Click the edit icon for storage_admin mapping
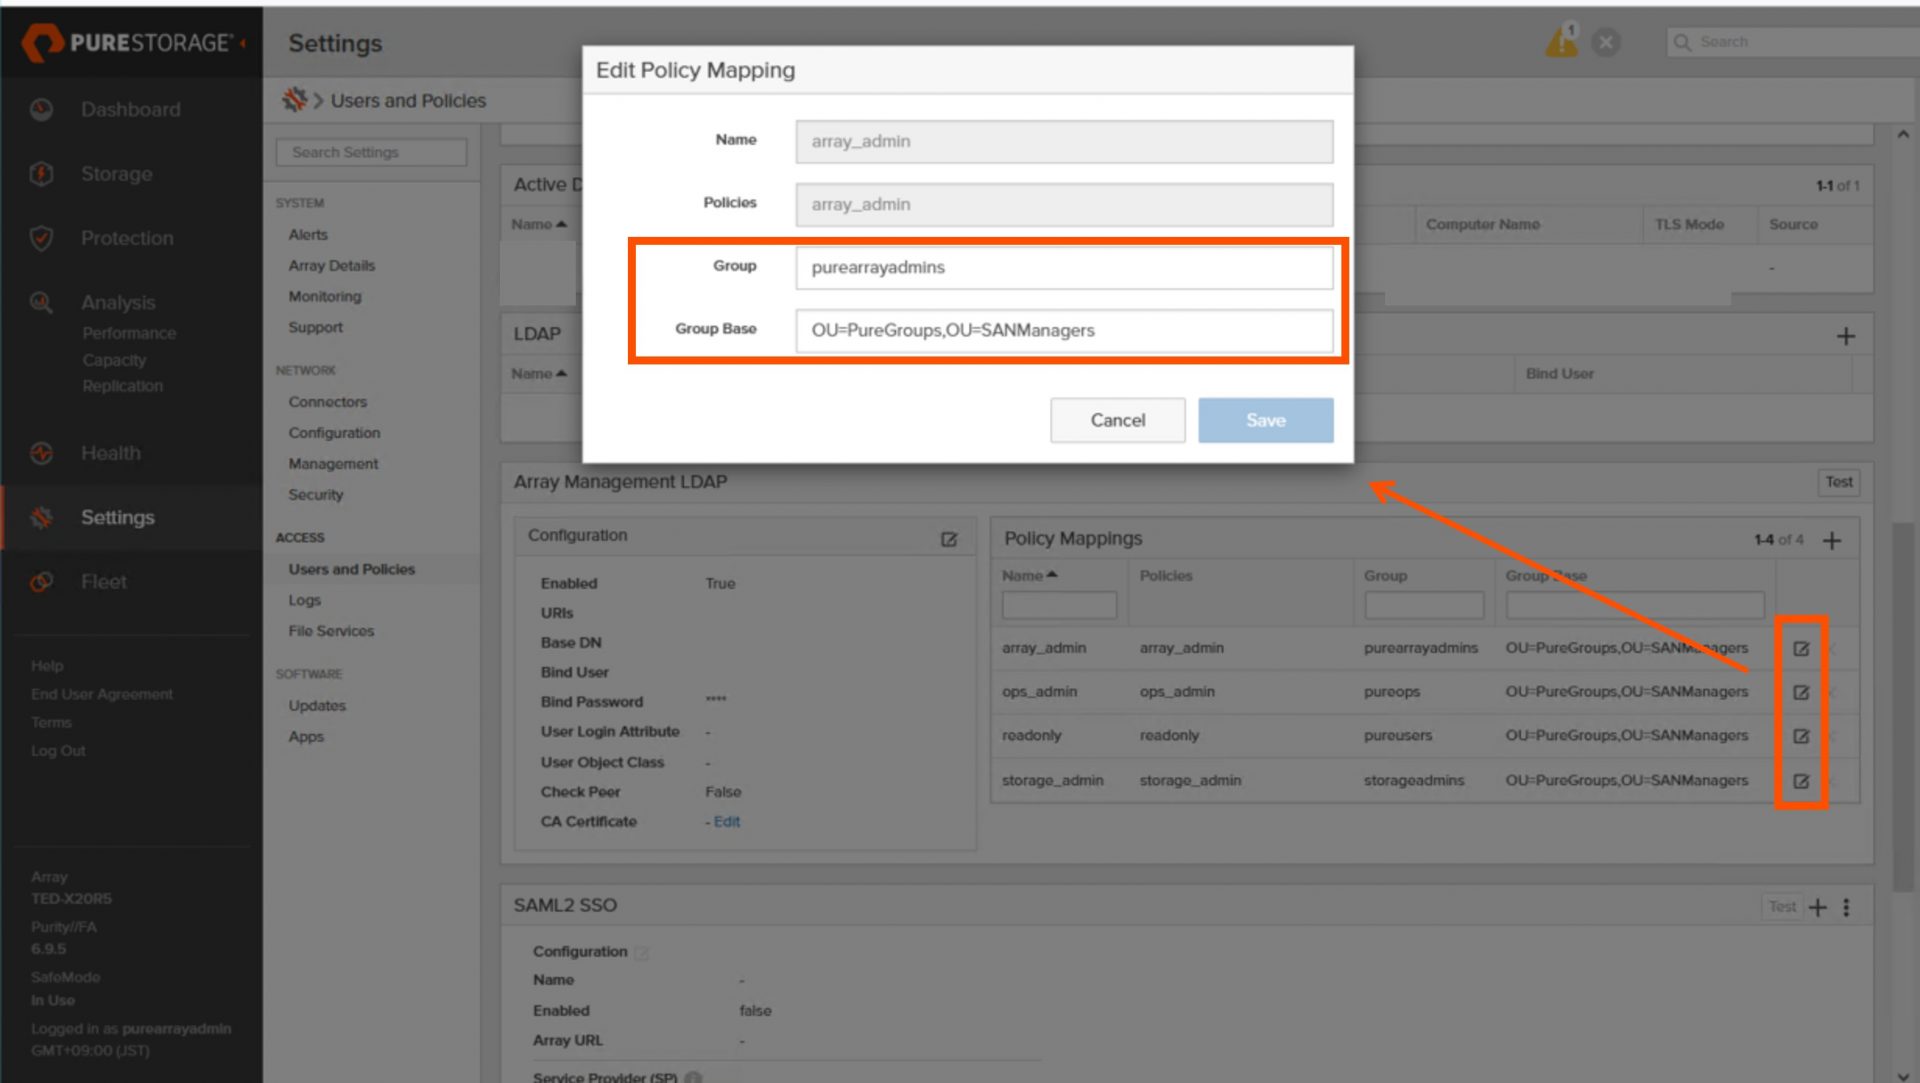Screen dimensions: 1920x1083 pos(1801,781)
